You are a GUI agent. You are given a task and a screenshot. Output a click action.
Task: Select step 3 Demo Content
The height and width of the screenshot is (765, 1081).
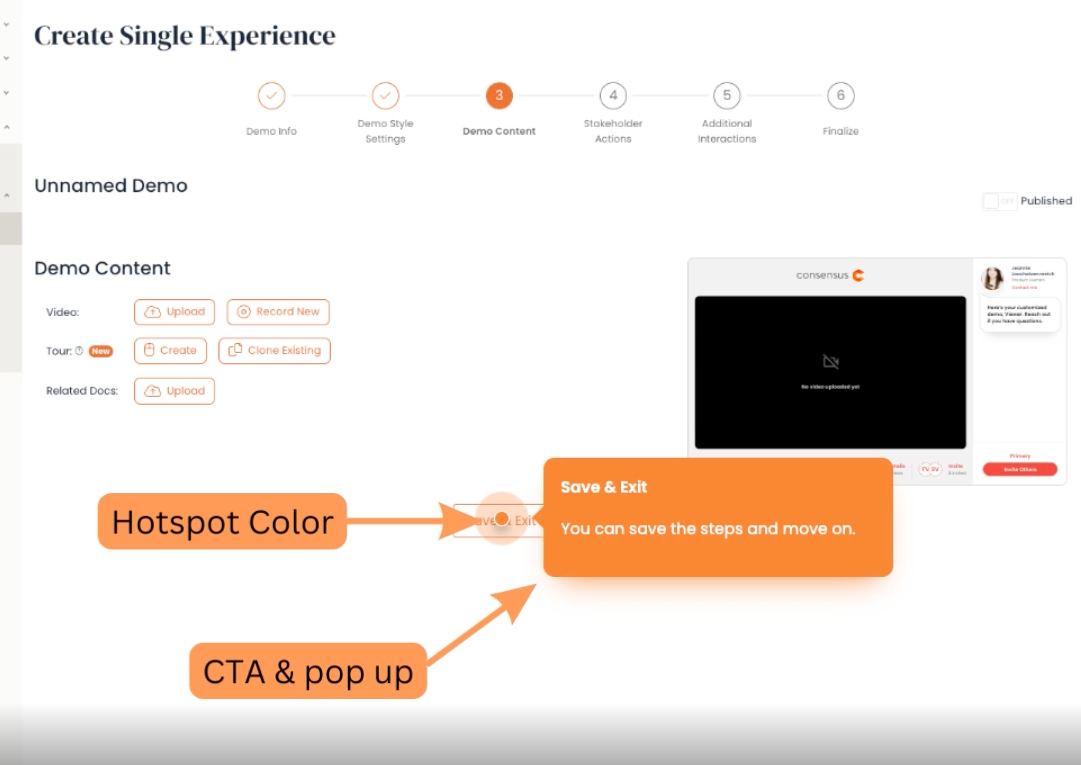(499, 96)
